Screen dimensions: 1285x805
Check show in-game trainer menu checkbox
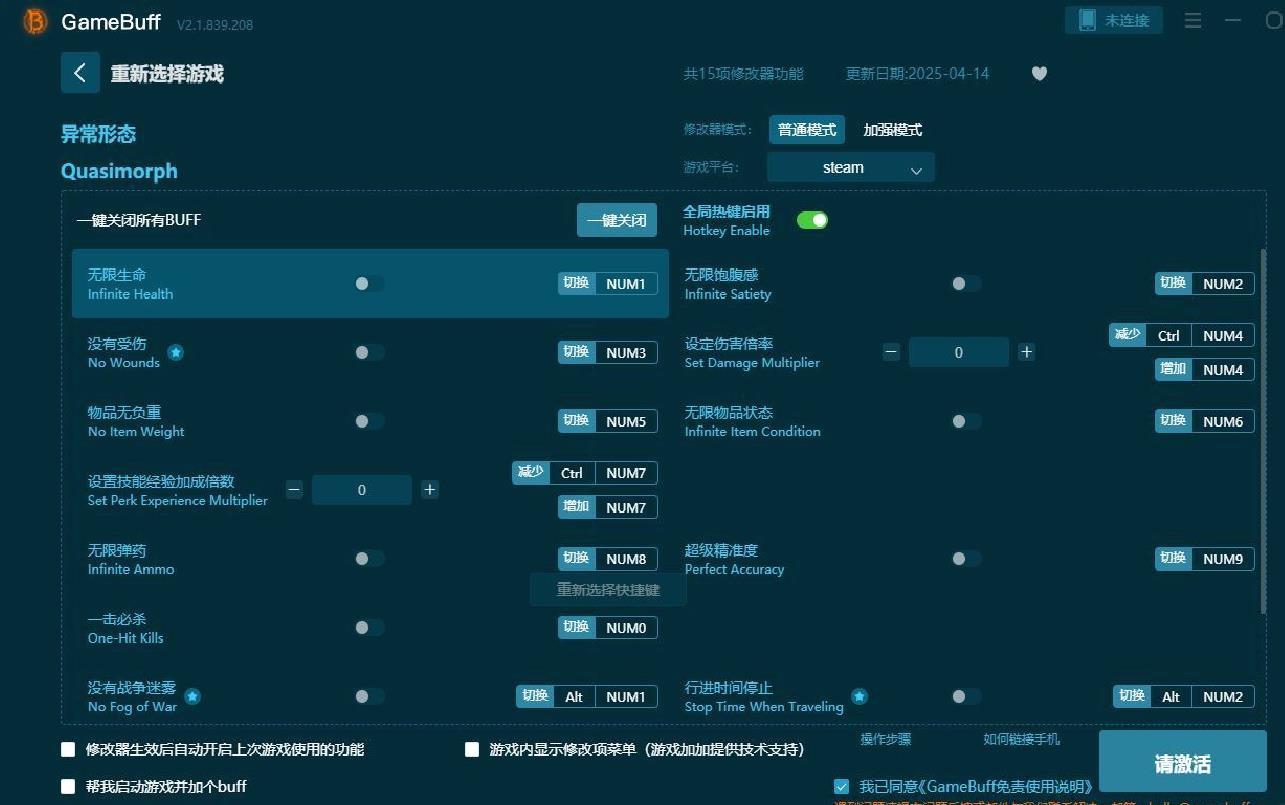(472, 749)
